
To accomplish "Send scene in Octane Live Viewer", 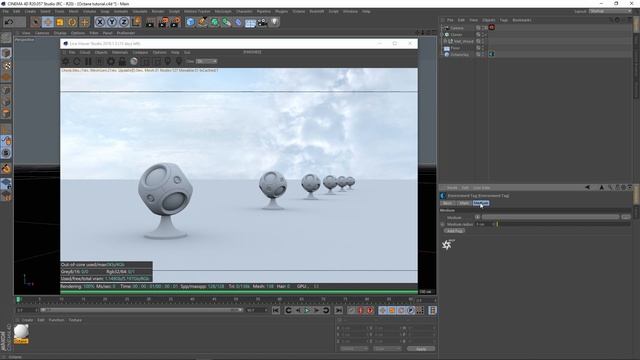I will pyautogui.click(x=65, y=62).
